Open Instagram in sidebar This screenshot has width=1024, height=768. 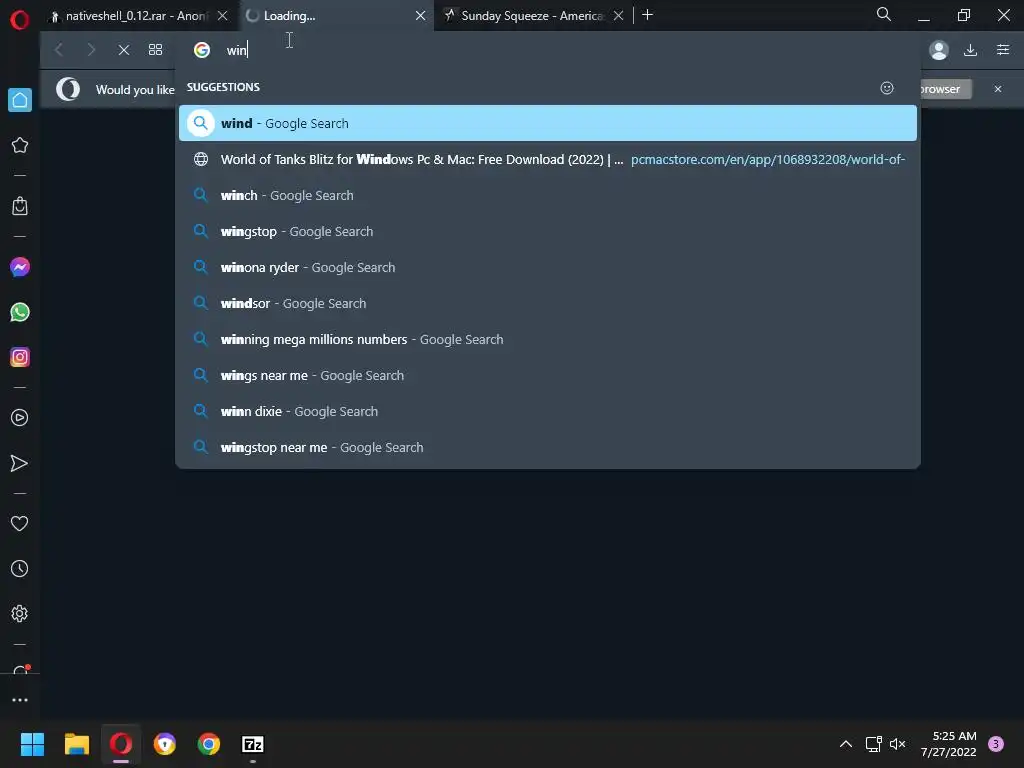pyautogui.click(x=20, y=357)
